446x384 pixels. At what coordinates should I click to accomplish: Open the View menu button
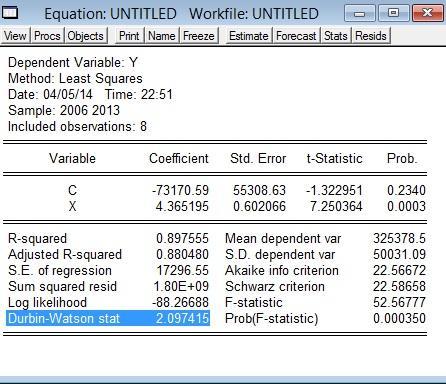(x=15, y=36)
